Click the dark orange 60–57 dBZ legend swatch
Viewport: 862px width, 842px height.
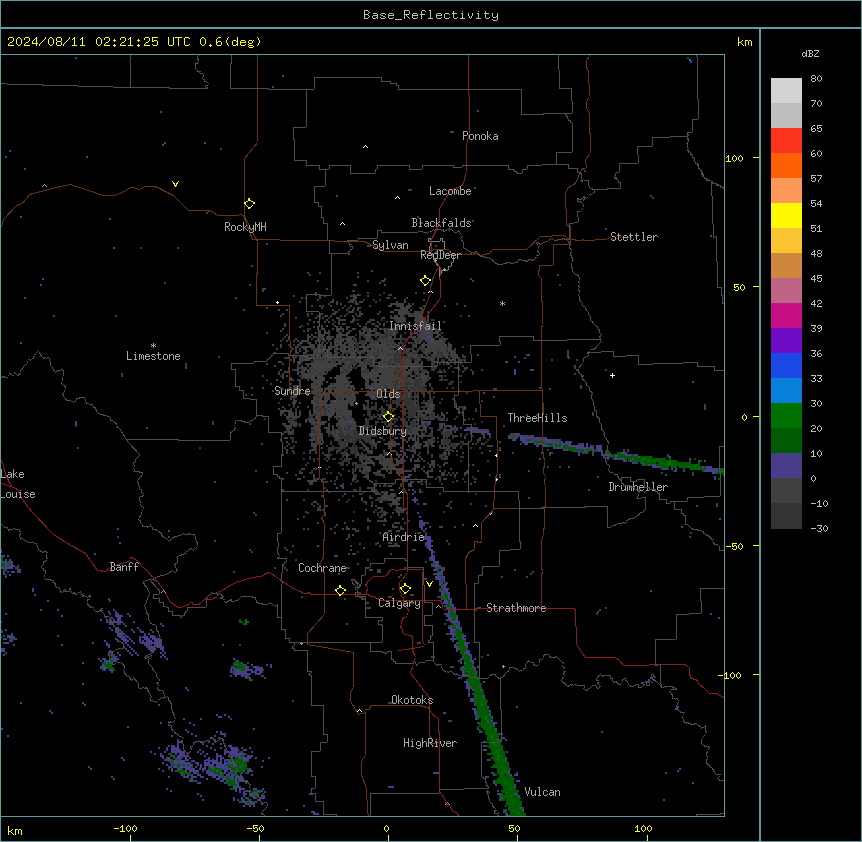pyautogui.click(x=786, y=165)
